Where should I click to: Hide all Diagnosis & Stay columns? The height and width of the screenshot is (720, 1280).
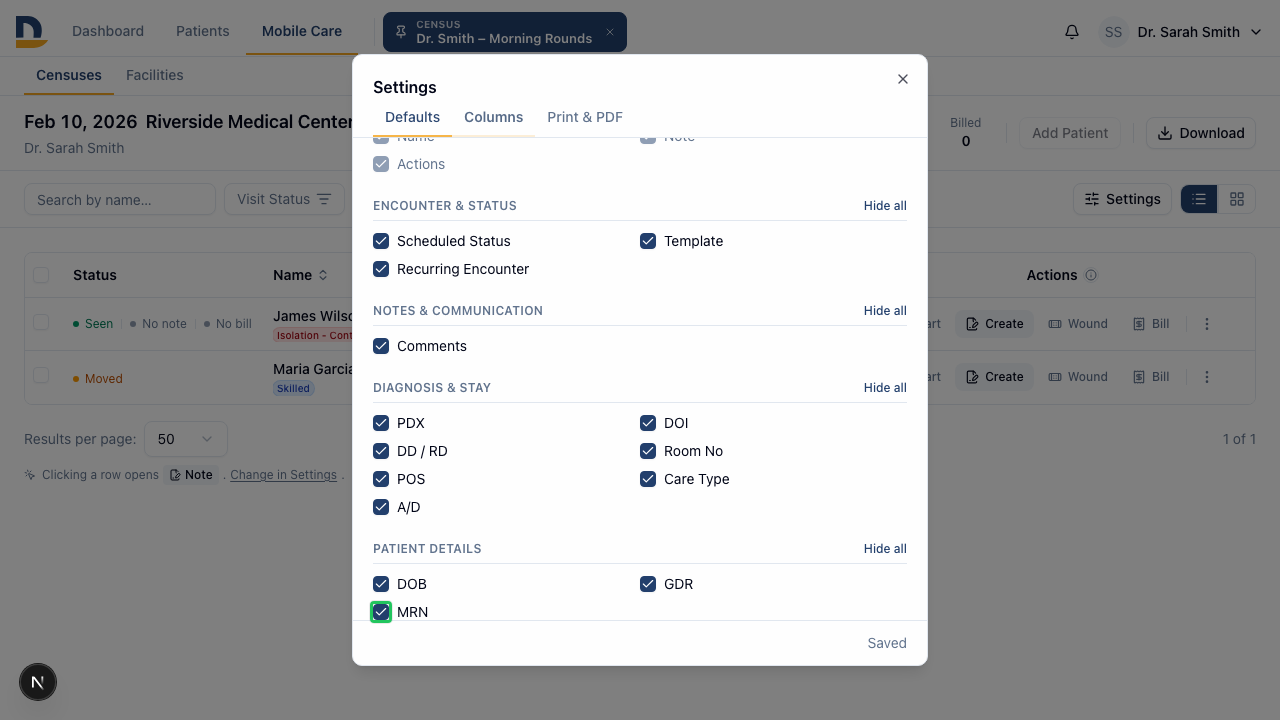[x=885, y=388]
